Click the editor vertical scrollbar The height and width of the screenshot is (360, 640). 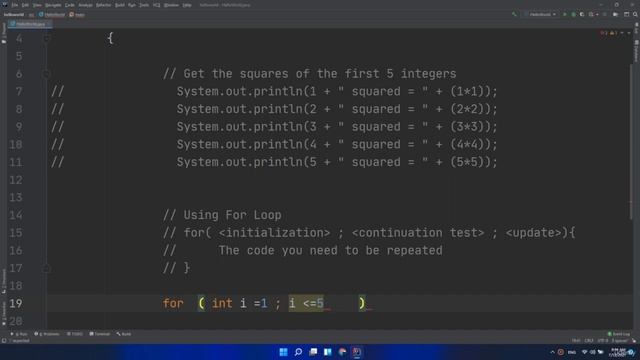point(631,142)
